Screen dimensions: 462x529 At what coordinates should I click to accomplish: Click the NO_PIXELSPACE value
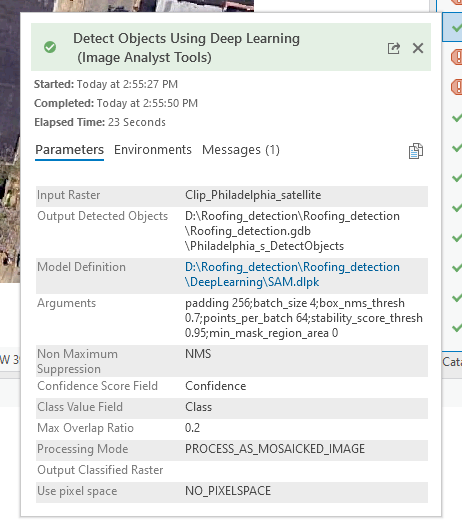(x=228, y=491)
